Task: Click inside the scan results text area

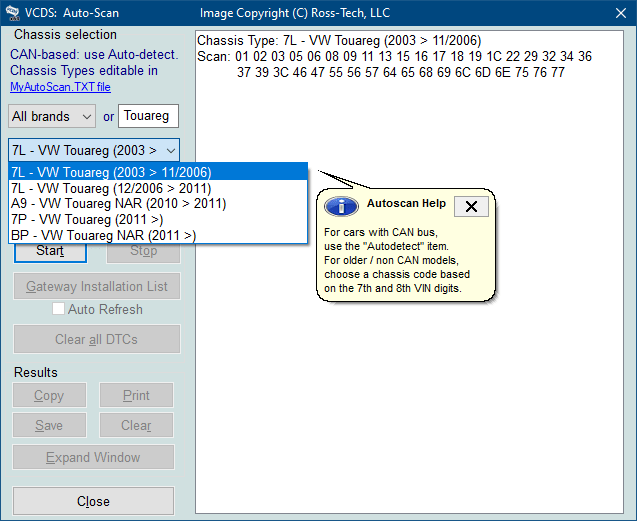Action: 410,300
